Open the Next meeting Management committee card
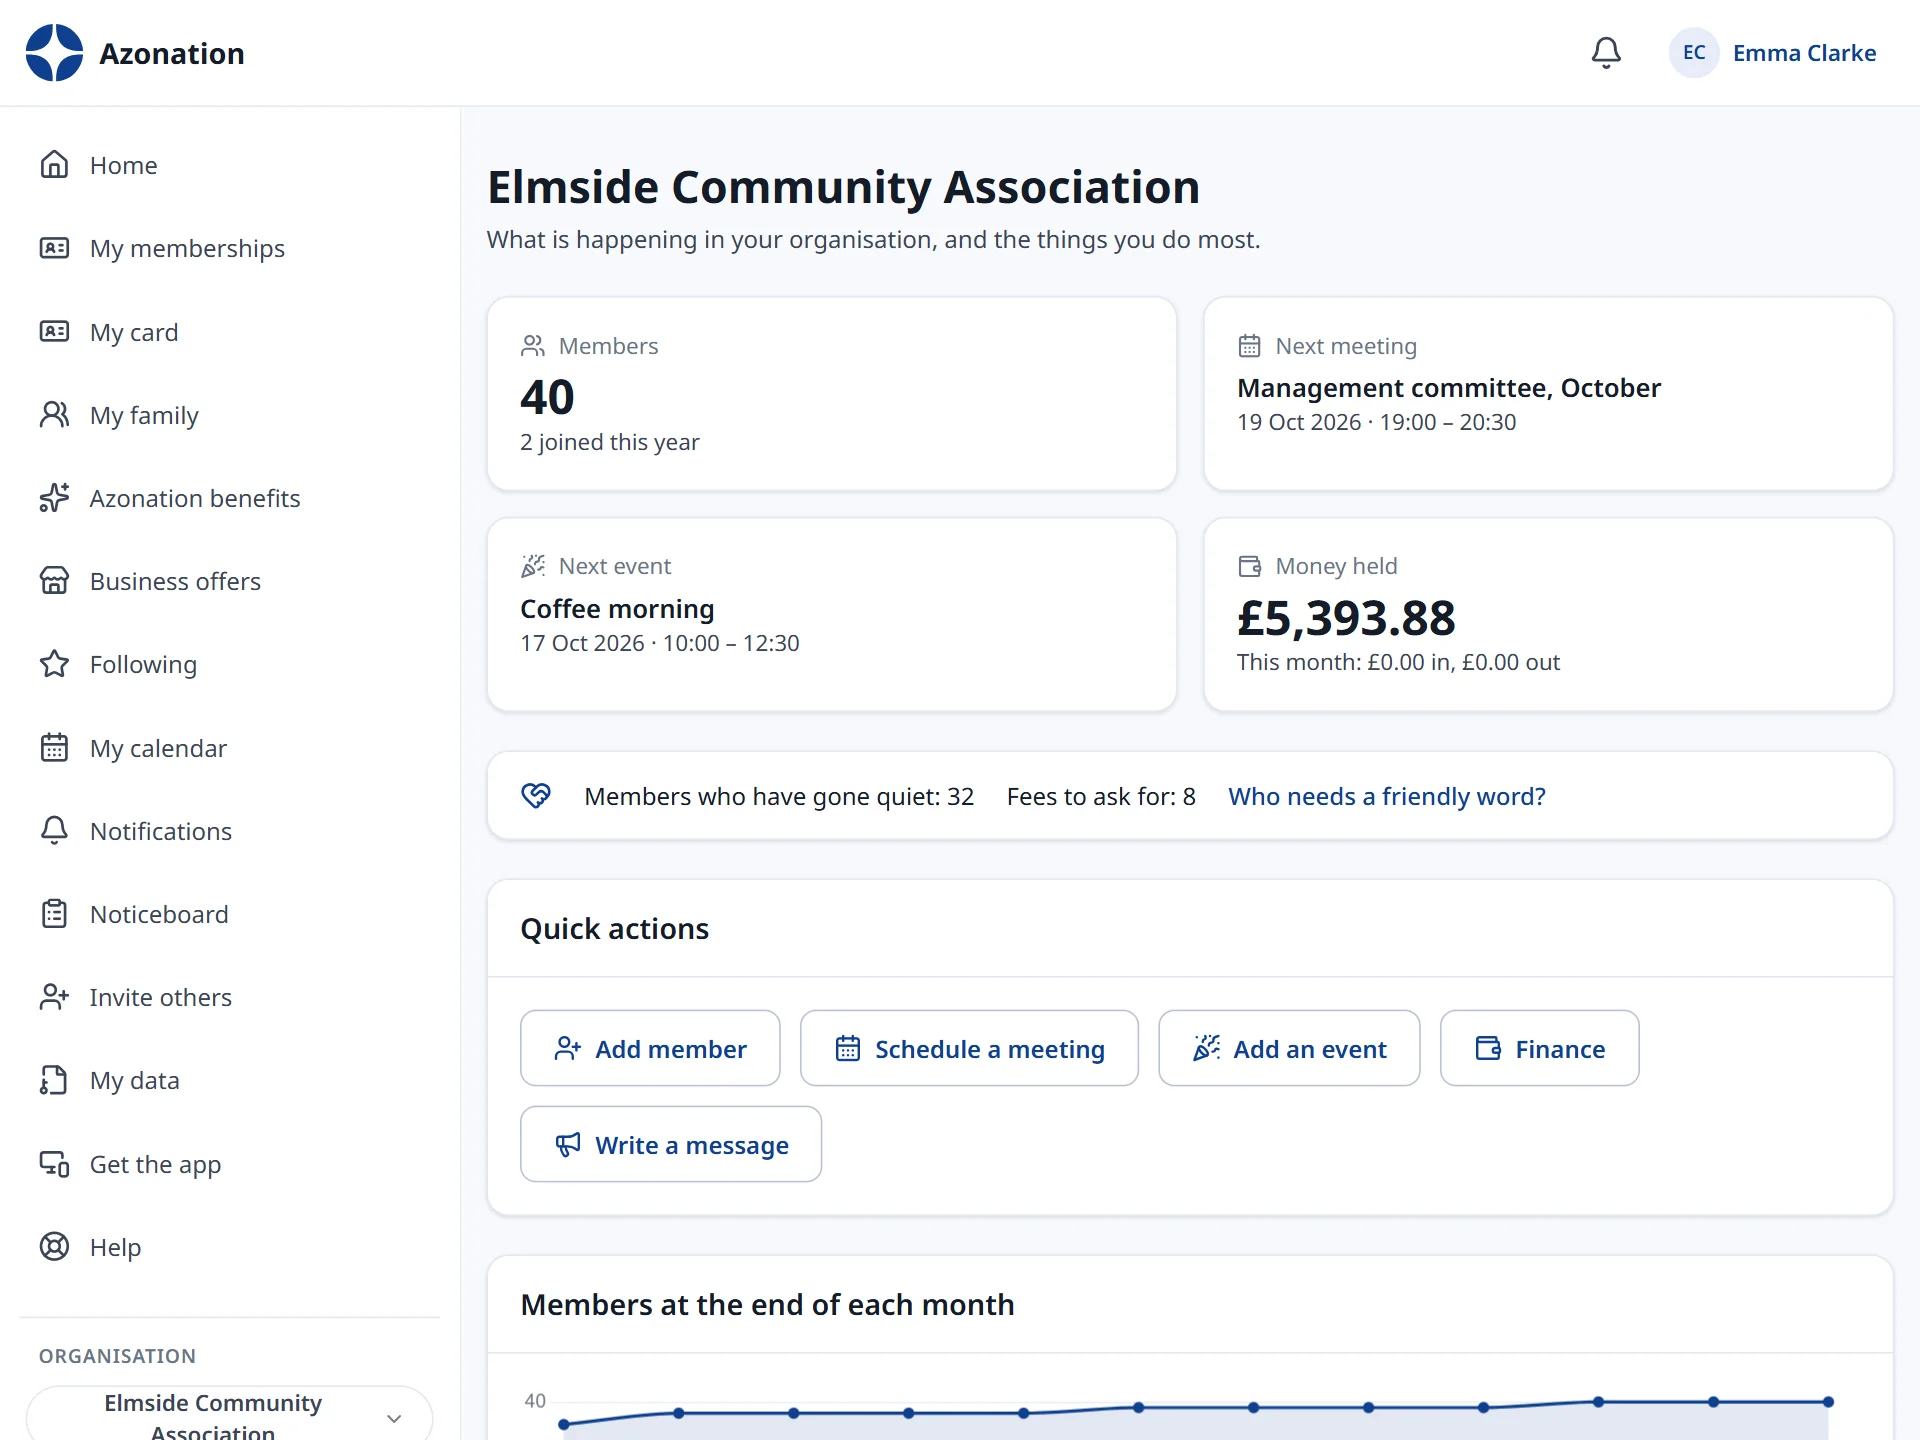The width and height of the screenshot is (1920, 1440). (1548, 394)
